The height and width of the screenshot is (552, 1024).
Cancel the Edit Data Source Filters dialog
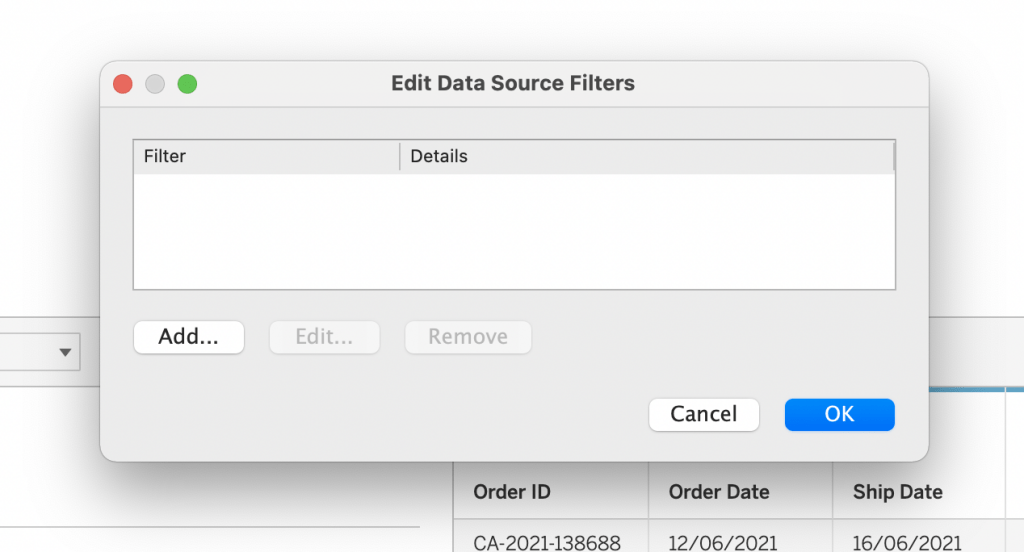pyautogui.click(x=703, y=414)
